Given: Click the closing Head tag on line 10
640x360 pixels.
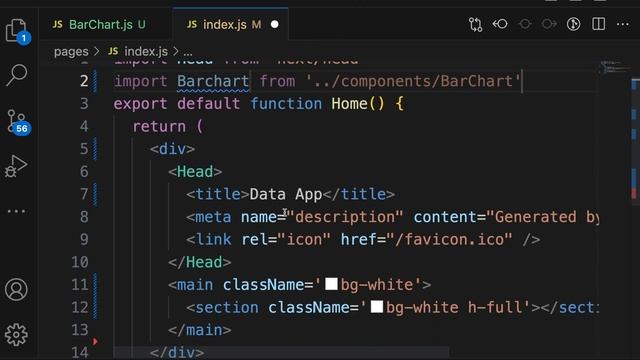Looking at the screenshot, I should (x=200, y=262).
